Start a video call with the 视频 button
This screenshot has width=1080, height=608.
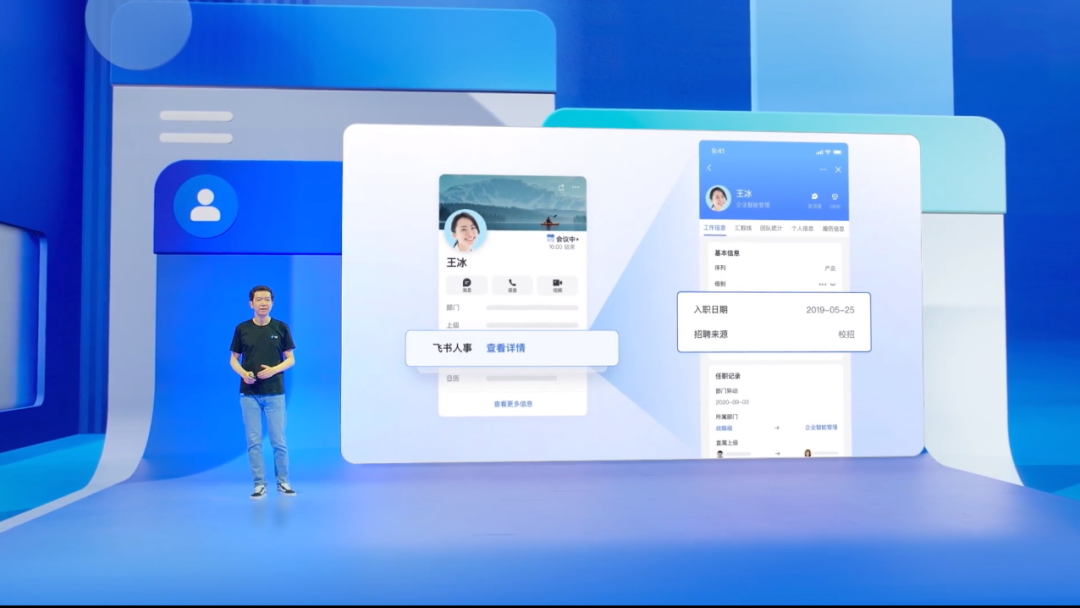coord(557,285)
